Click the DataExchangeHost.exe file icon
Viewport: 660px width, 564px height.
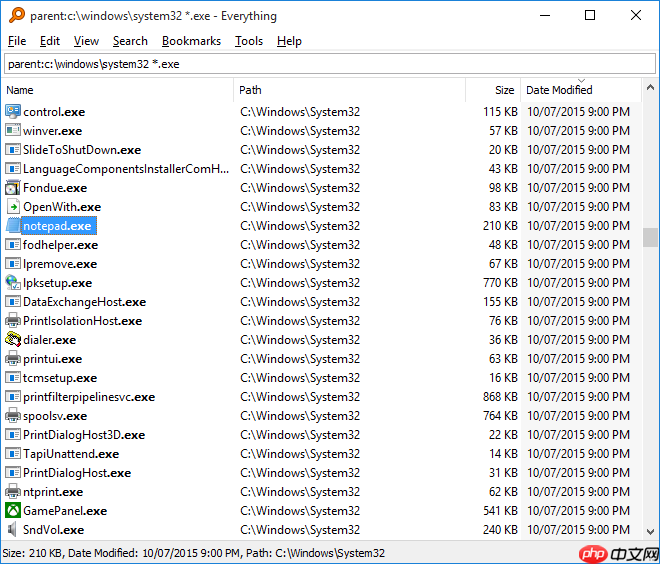pyautogui.click(x=13, y=302)
